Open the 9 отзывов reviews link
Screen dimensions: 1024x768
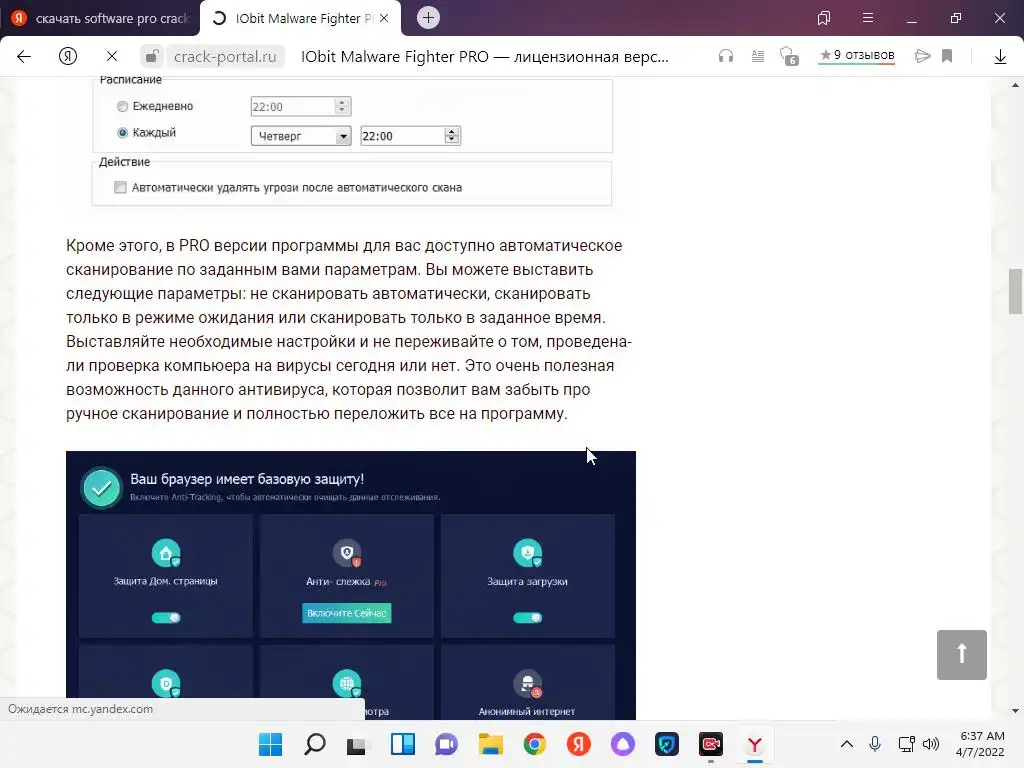857,56
